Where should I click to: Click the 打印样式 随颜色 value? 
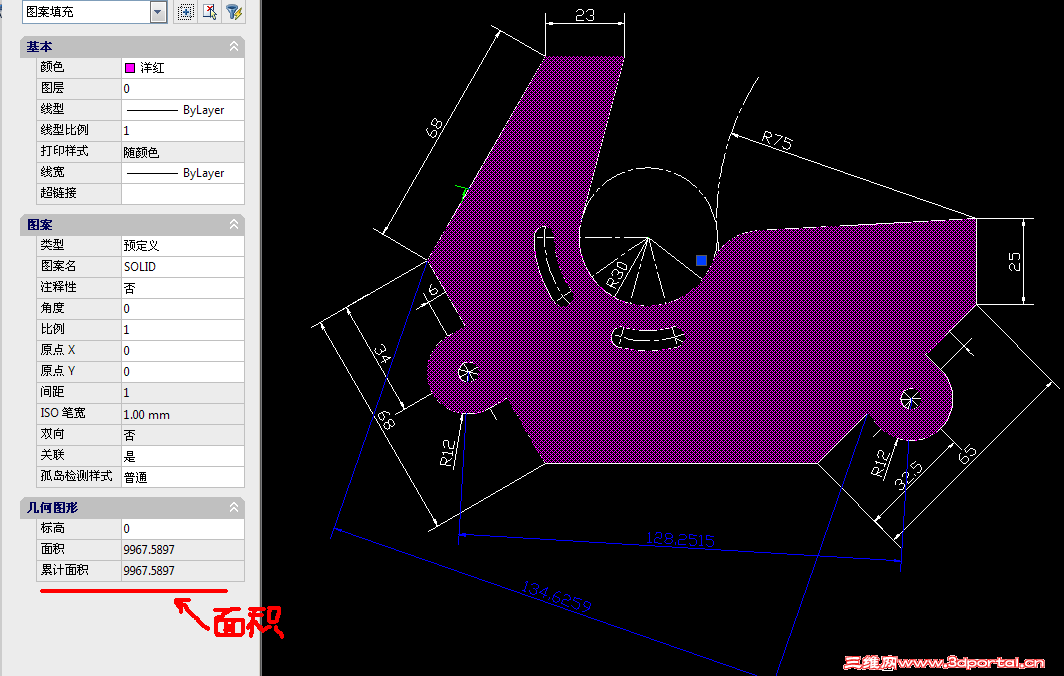pyautogui.click(x=183, y=151)
